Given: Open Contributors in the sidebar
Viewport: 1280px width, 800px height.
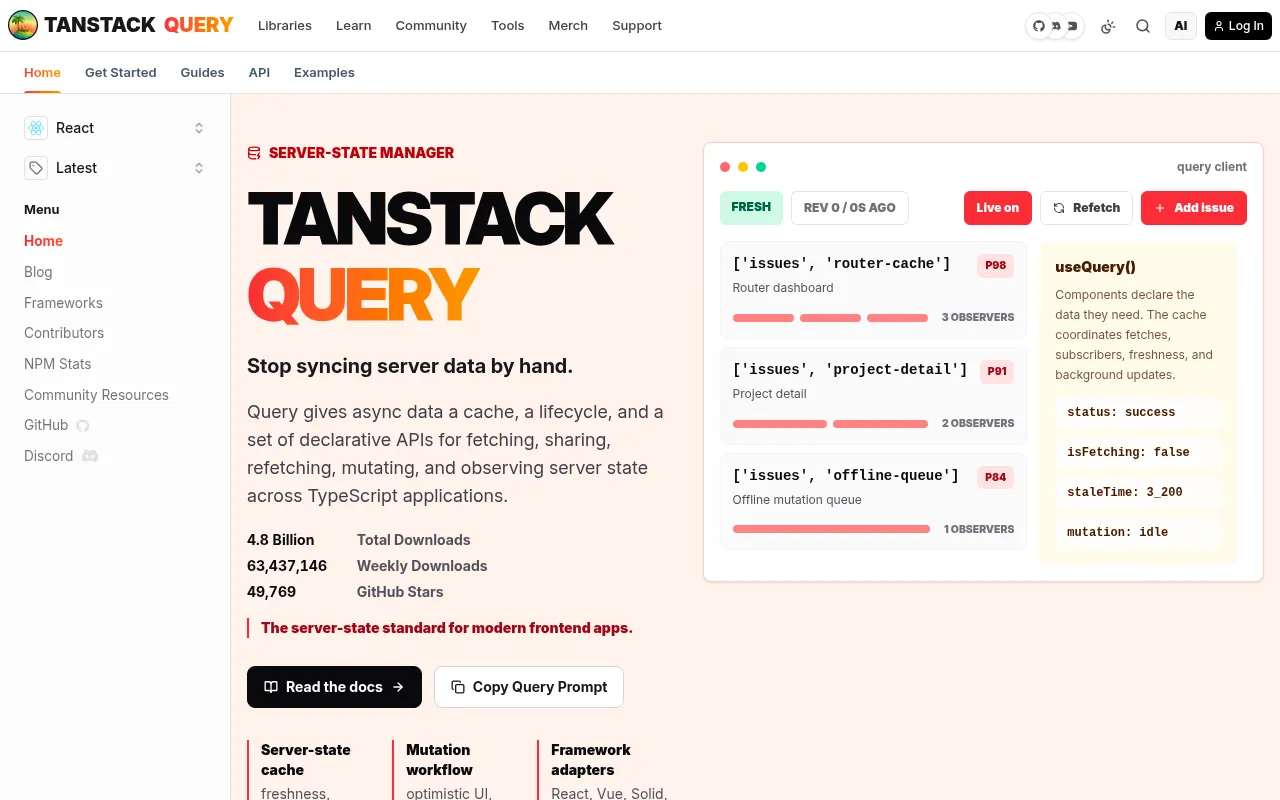Looking at the screenshot, I should pos(64,333).
